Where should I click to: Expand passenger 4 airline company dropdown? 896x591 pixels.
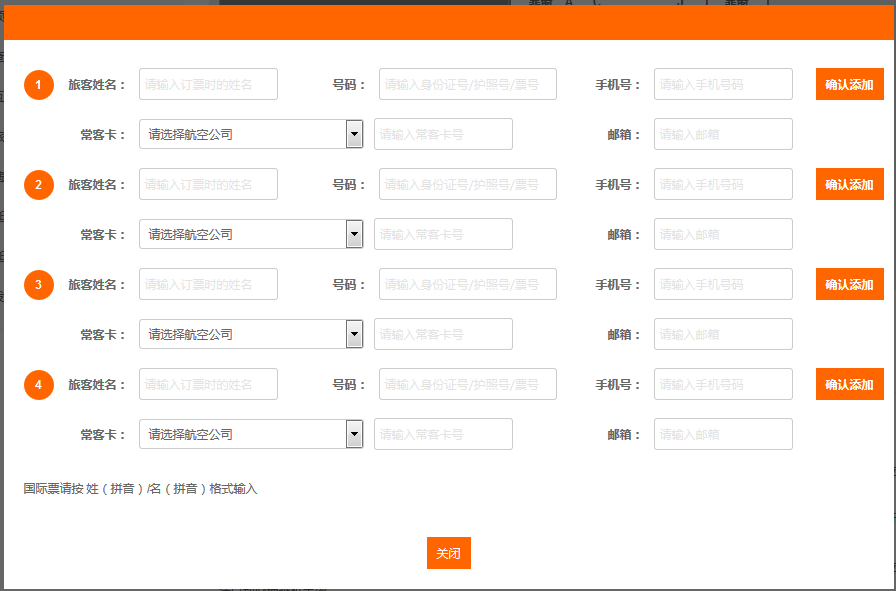click(x=250, y=434)
